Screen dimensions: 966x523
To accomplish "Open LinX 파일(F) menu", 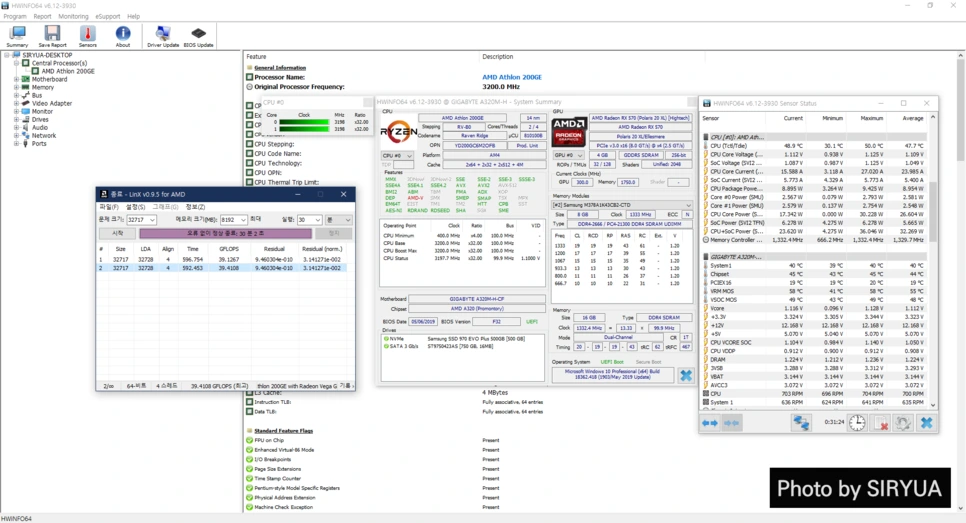I will (109, 207).
